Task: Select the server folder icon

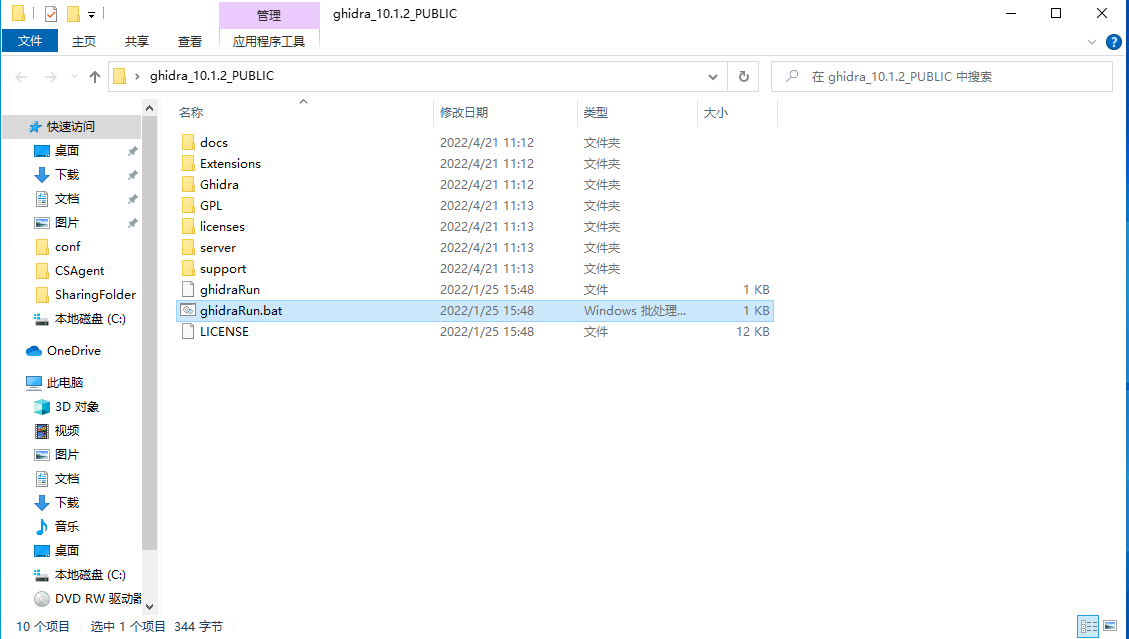Action: 188,247
